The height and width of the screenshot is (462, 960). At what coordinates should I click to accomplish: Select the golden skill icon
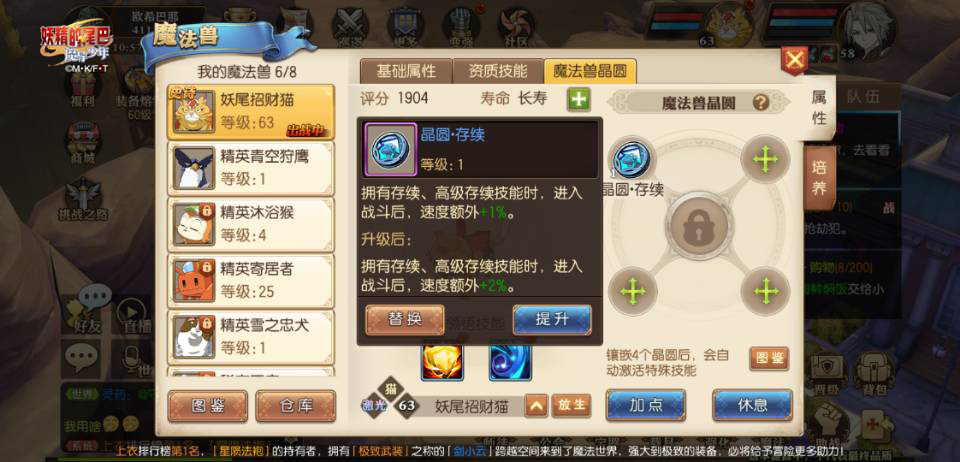click(x=442, y=362)
